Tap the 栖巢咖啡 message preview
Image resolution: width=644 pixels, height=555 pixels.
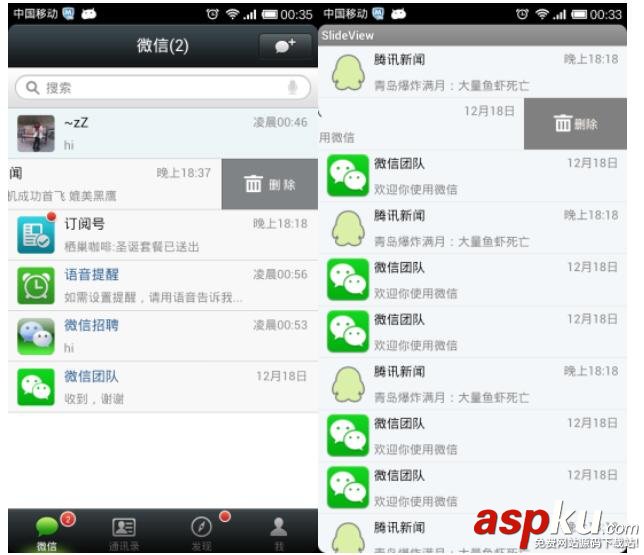click(132, 246)
